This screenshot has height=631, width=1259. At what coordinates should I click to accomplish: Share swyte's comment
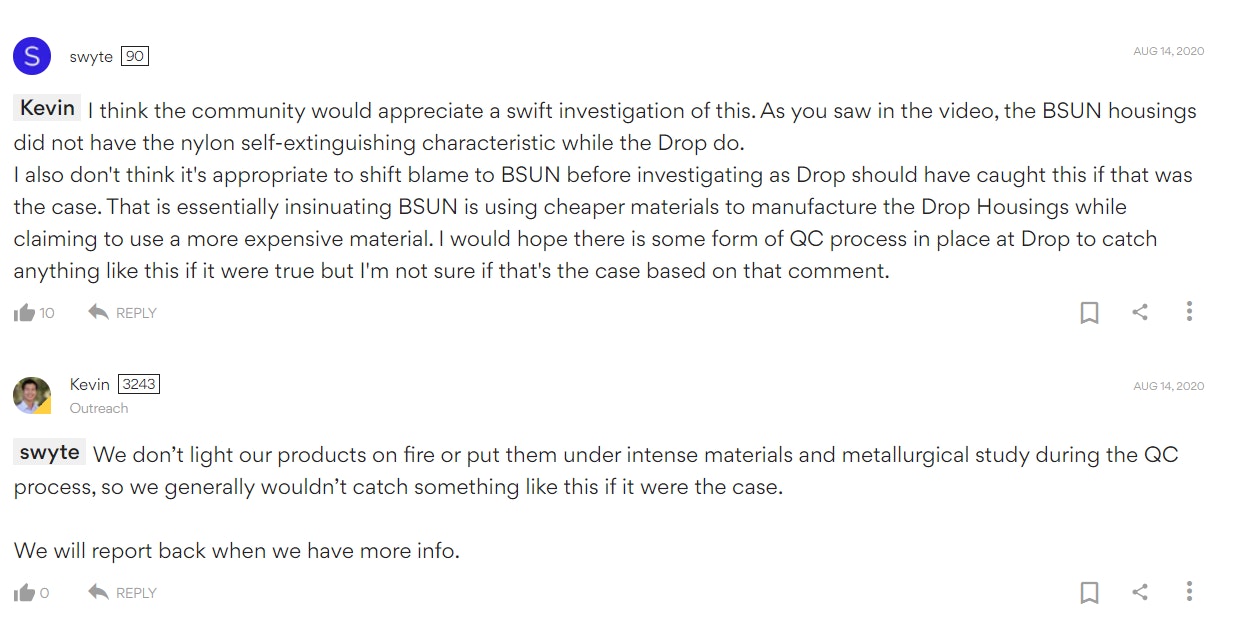click(x=1139, y=312)
